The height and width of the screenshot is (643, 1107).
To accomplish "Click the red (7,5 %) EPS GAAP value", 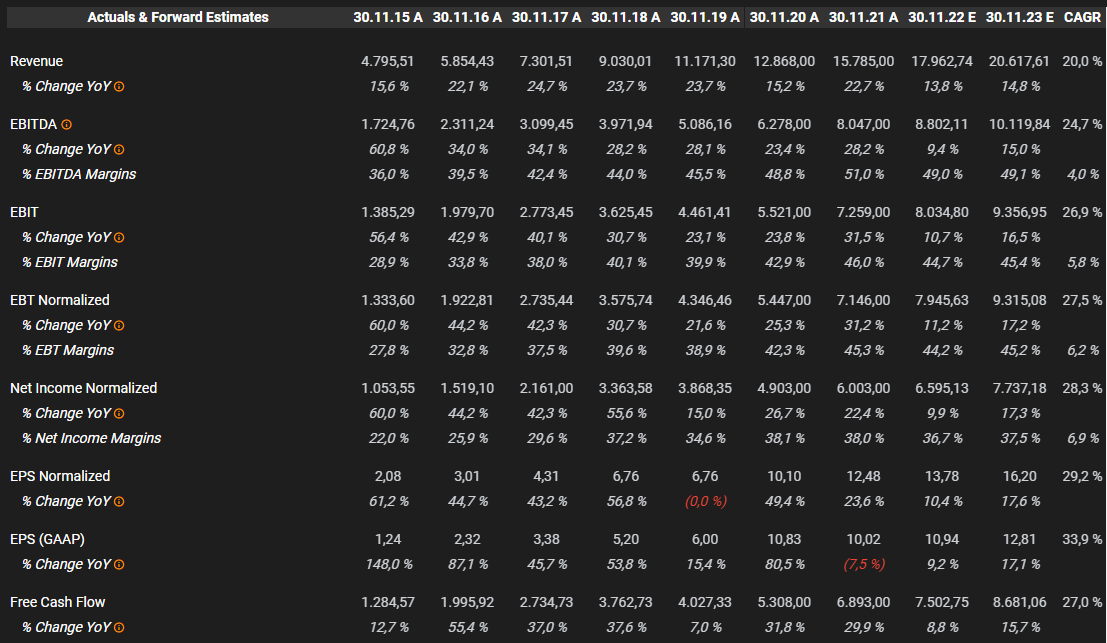I will tap(864, 564).
